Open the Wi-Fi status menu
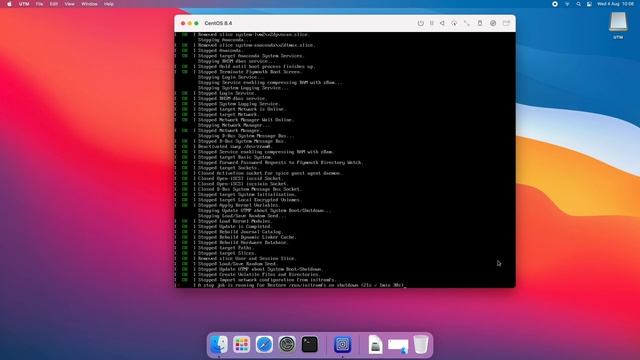Screen dimensions: 640x360 pos(567,4)
